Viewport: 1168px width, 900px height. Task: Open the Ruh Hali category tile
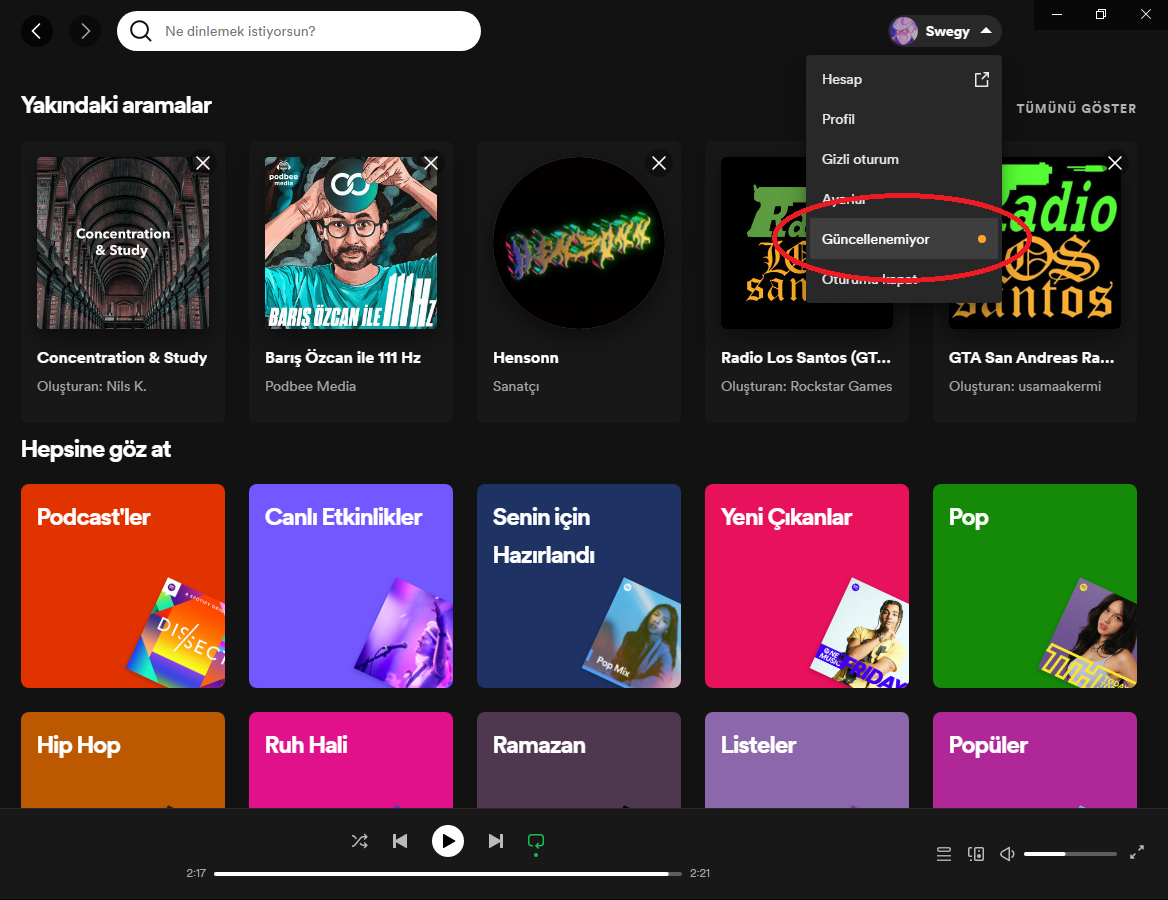coord(351,760)
